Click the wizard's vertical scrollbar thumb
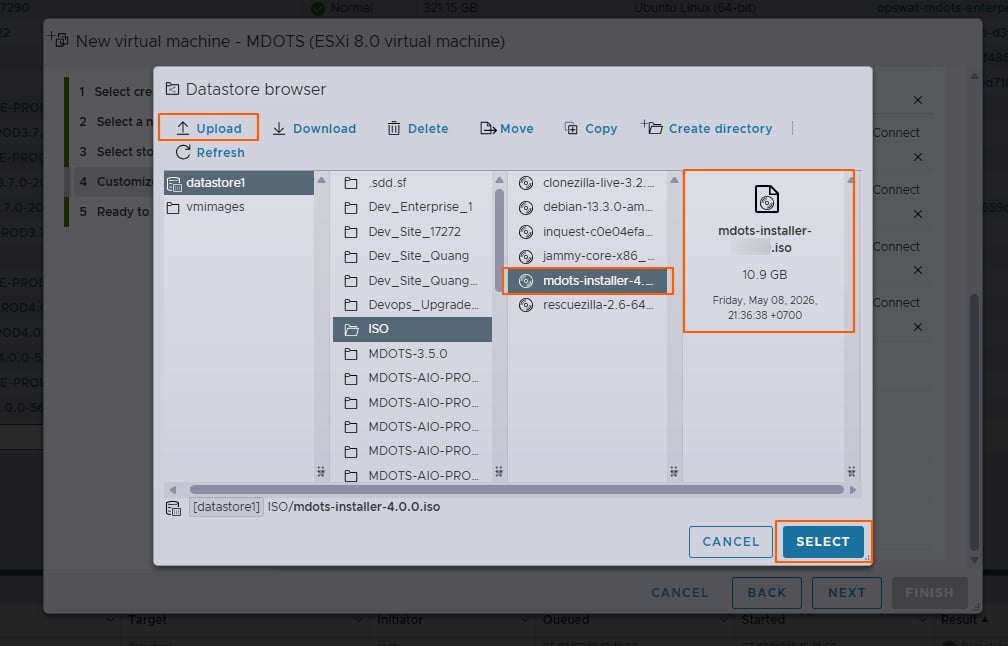The width and height of the screenshot is (1008, 646). tap(975, 422)
